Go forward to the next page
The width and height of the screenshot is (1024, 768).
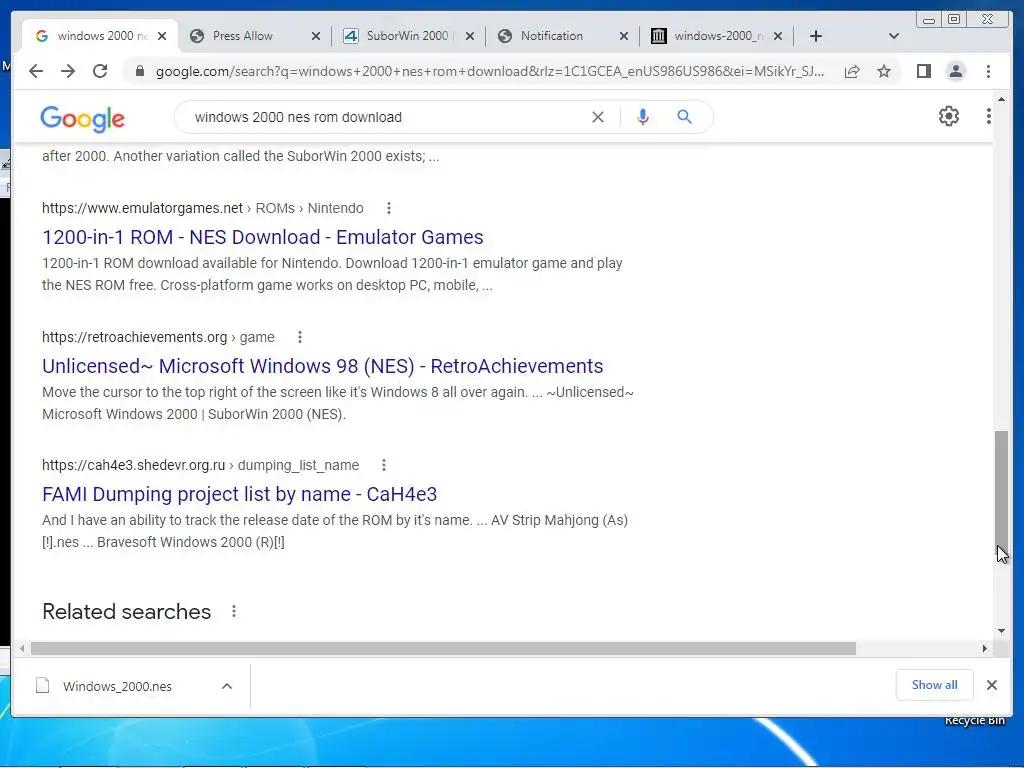coord(68,71)
